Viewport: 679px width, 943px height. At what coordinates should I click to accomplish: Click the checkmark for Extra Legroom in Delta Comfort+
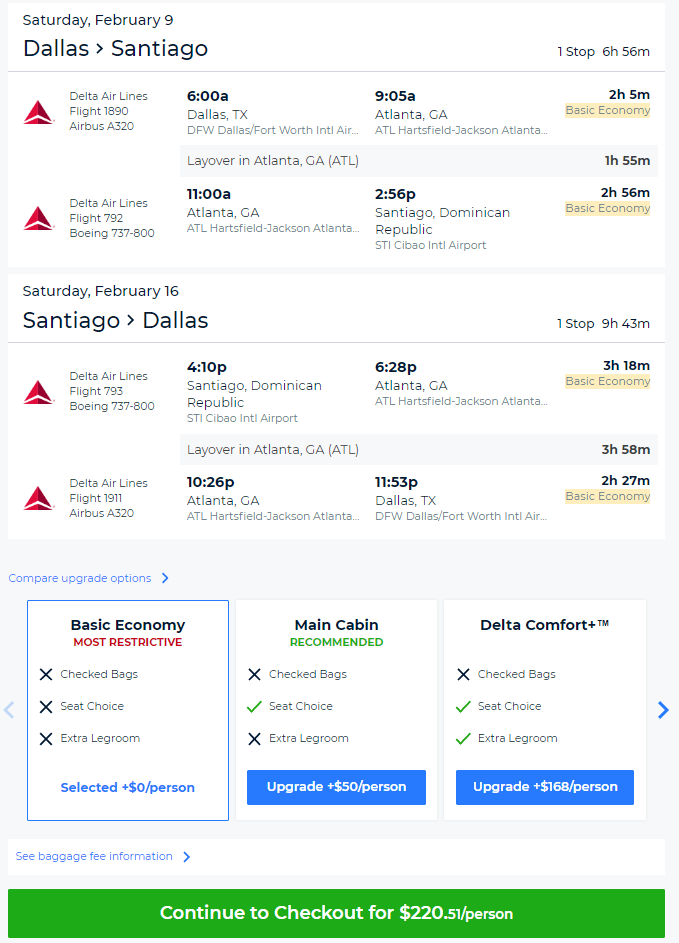point(463,738)
